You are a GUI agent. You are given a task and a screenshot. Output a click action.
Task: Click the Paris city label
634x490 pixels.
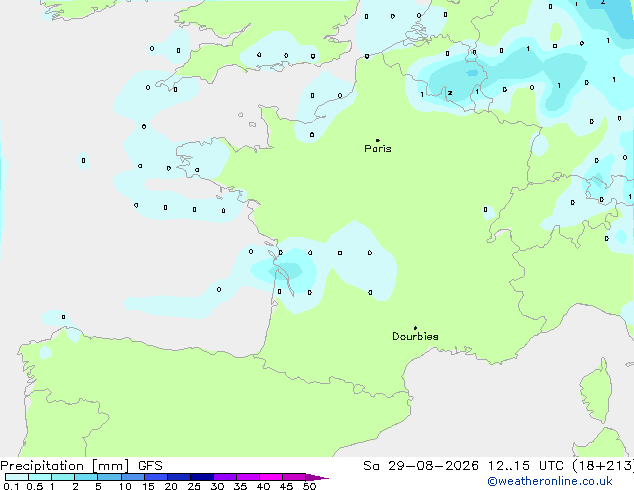(x=378, y=149)
